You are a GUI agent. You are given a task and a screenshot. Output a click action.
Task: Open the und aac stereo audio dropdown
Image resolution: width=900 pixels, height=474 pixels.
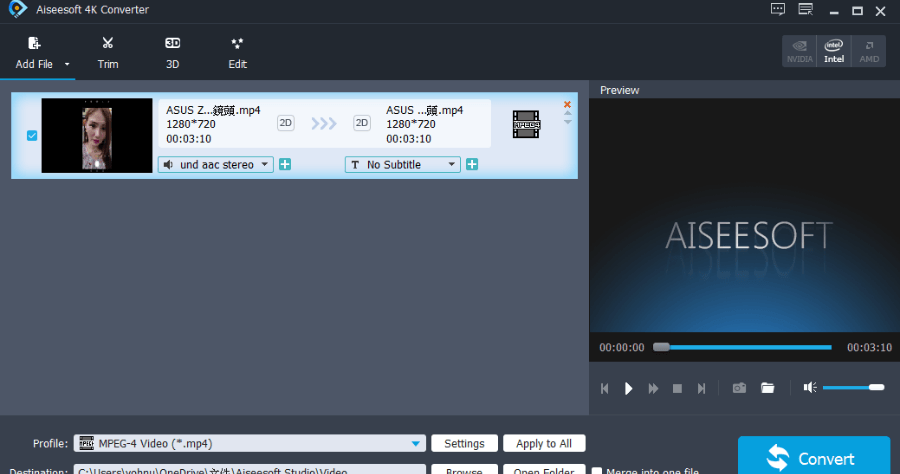(x=216, y=165)
